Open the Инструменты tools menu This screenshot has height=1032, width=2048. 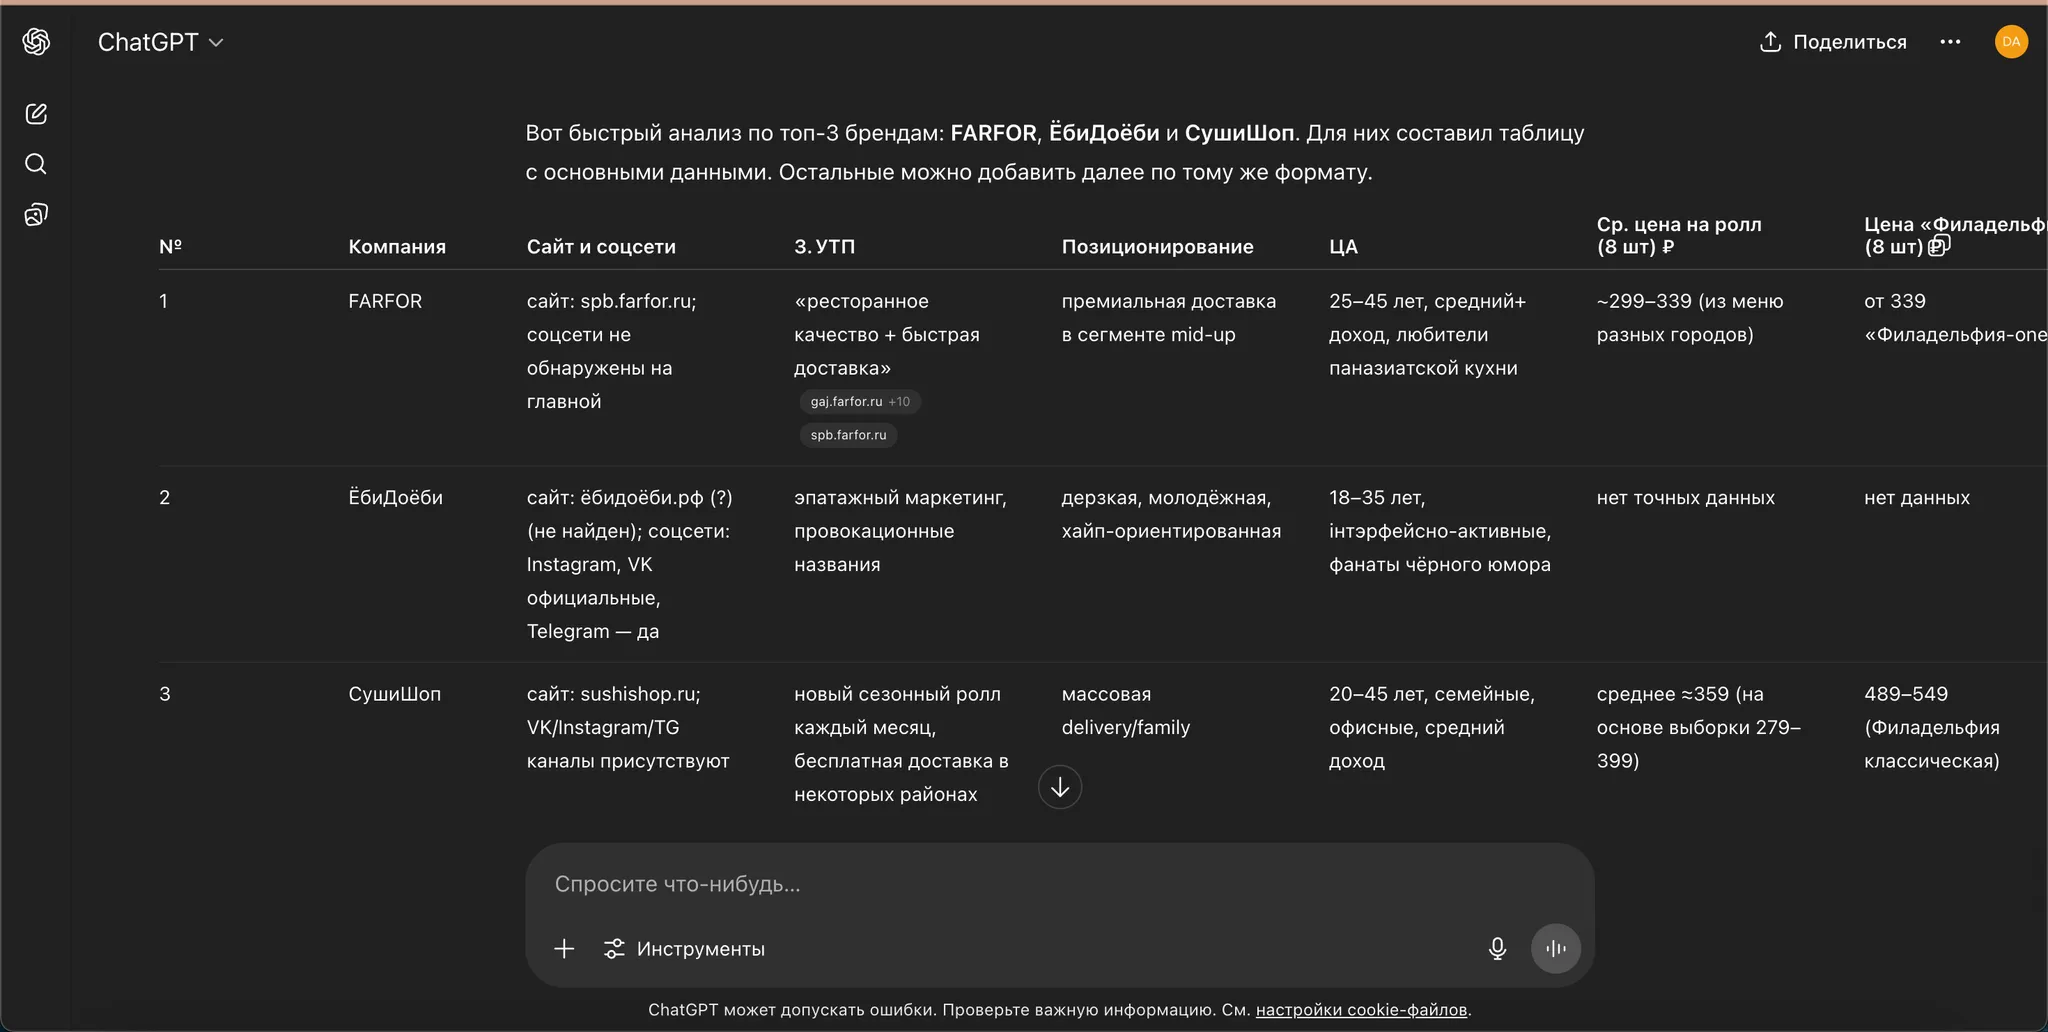tap(684, 948)
